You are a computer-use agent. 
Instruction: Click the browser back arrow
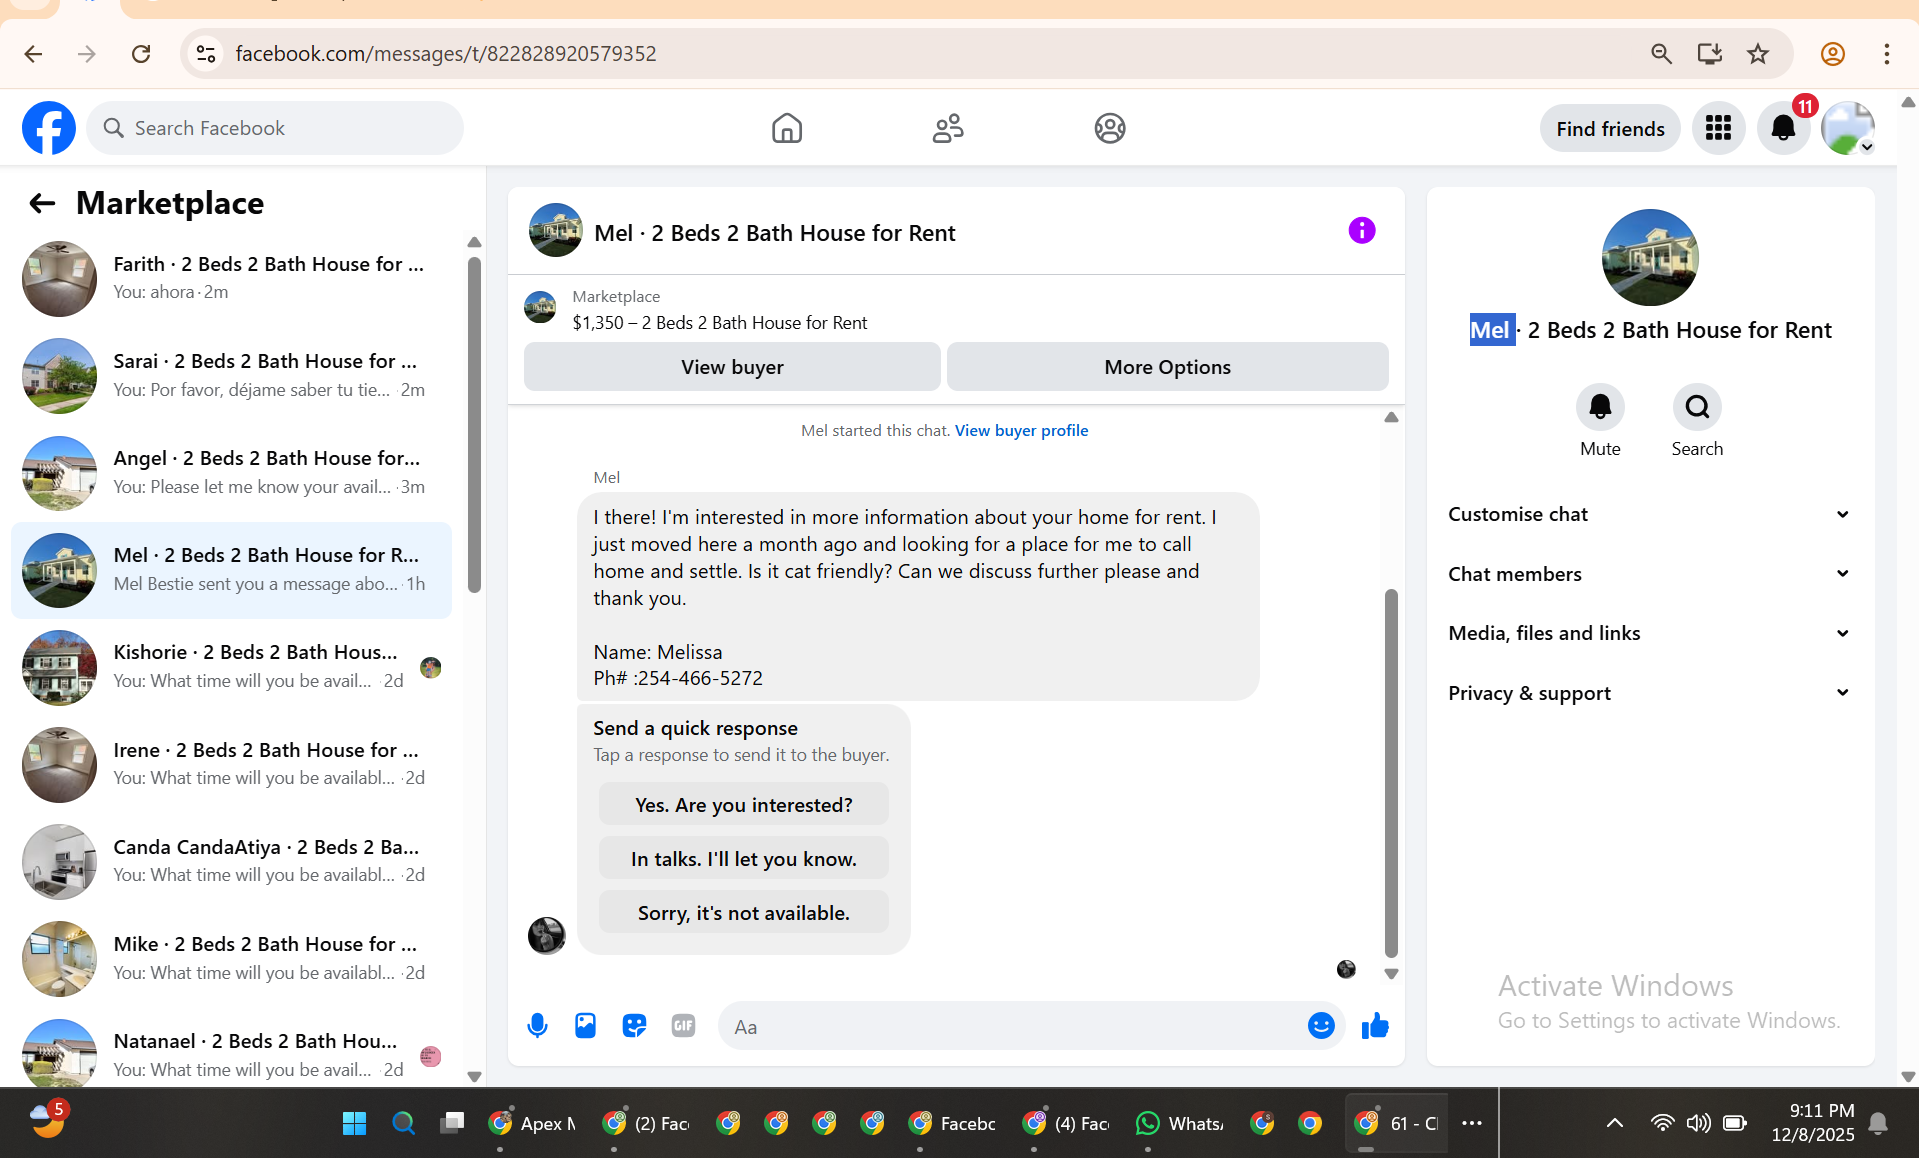(x=33, y=54)
